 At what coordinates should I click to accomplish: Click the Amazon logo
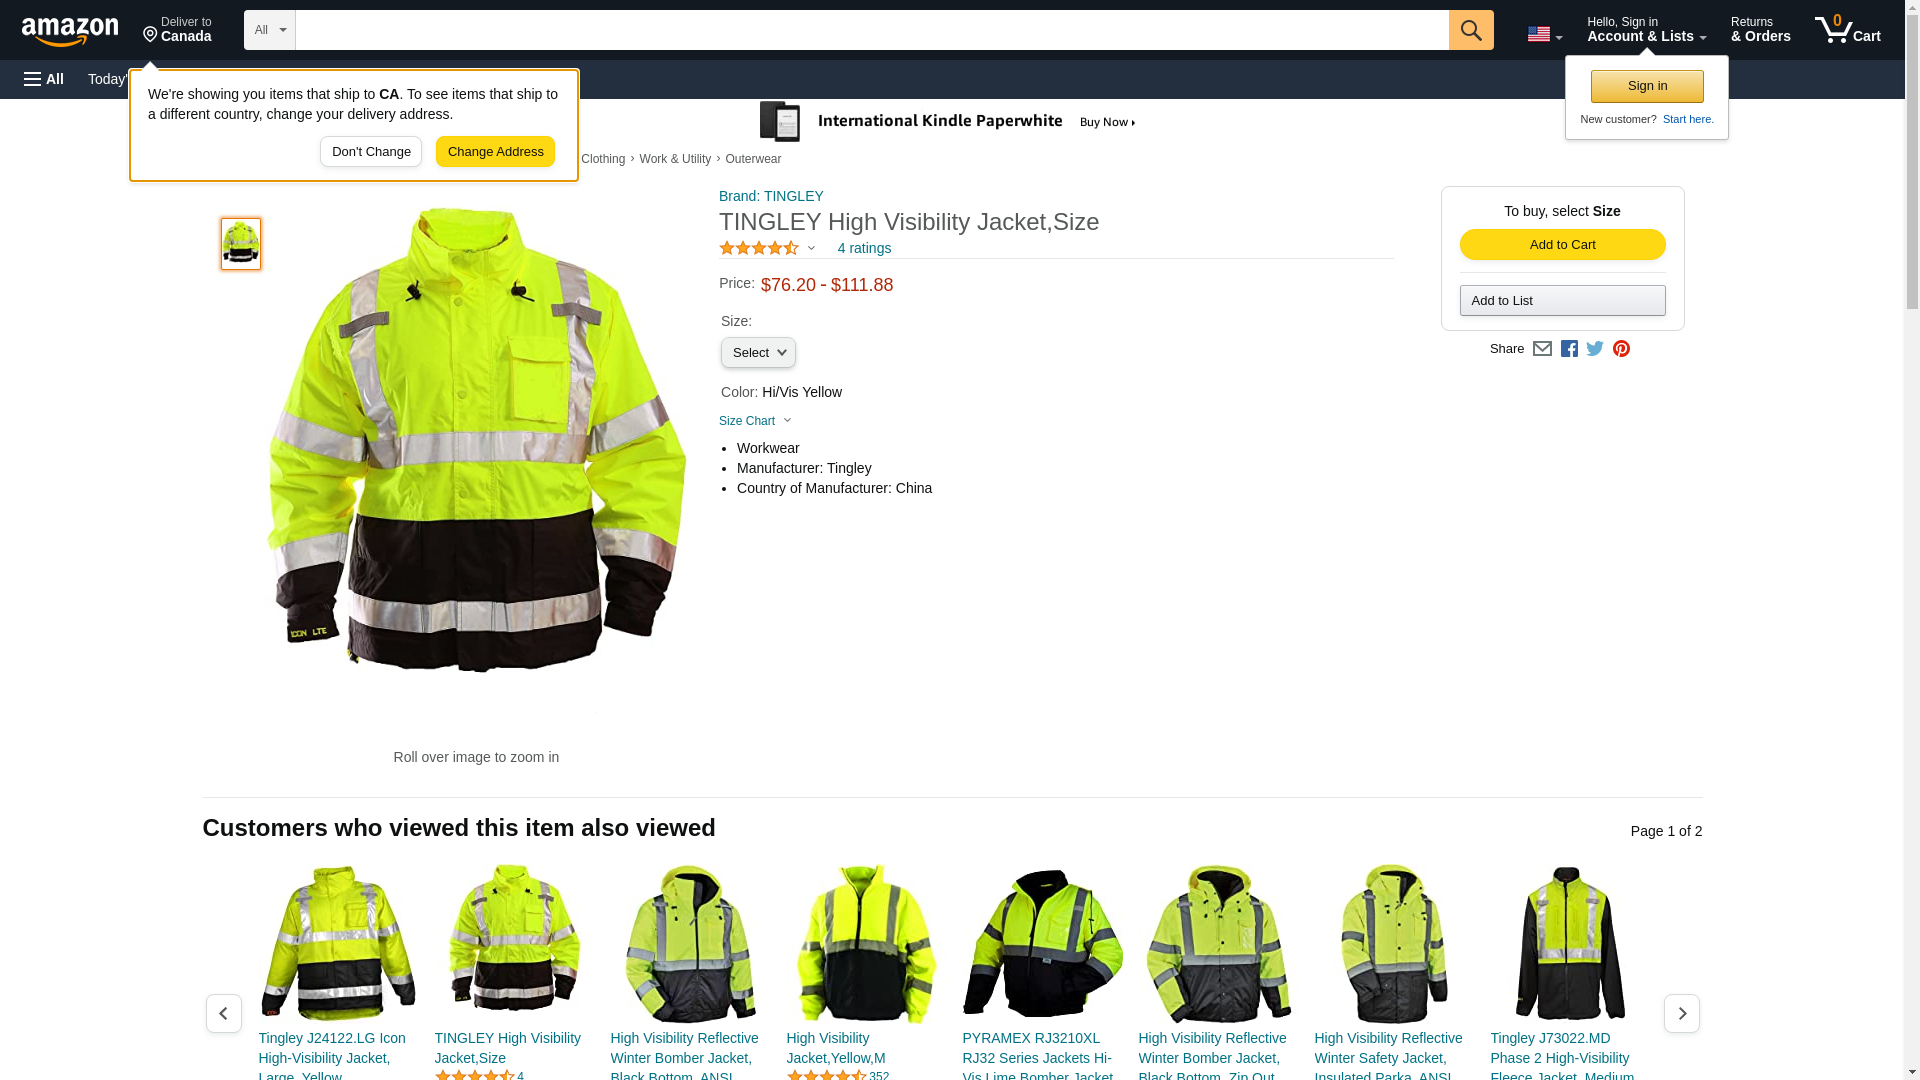tap(70, 31)
